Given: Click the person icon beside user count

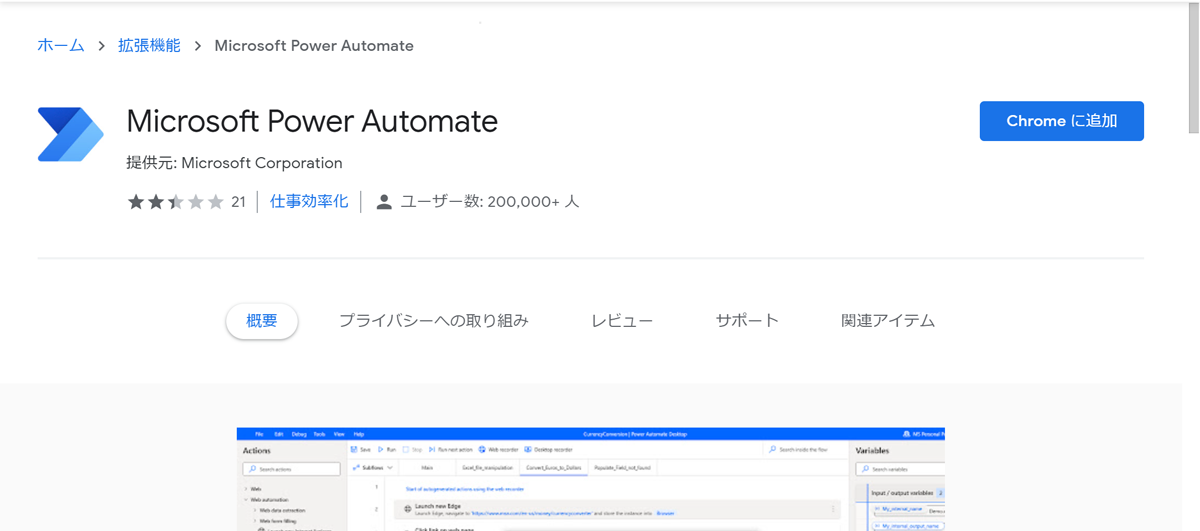Looking at the screenshot, I should 384,202.
